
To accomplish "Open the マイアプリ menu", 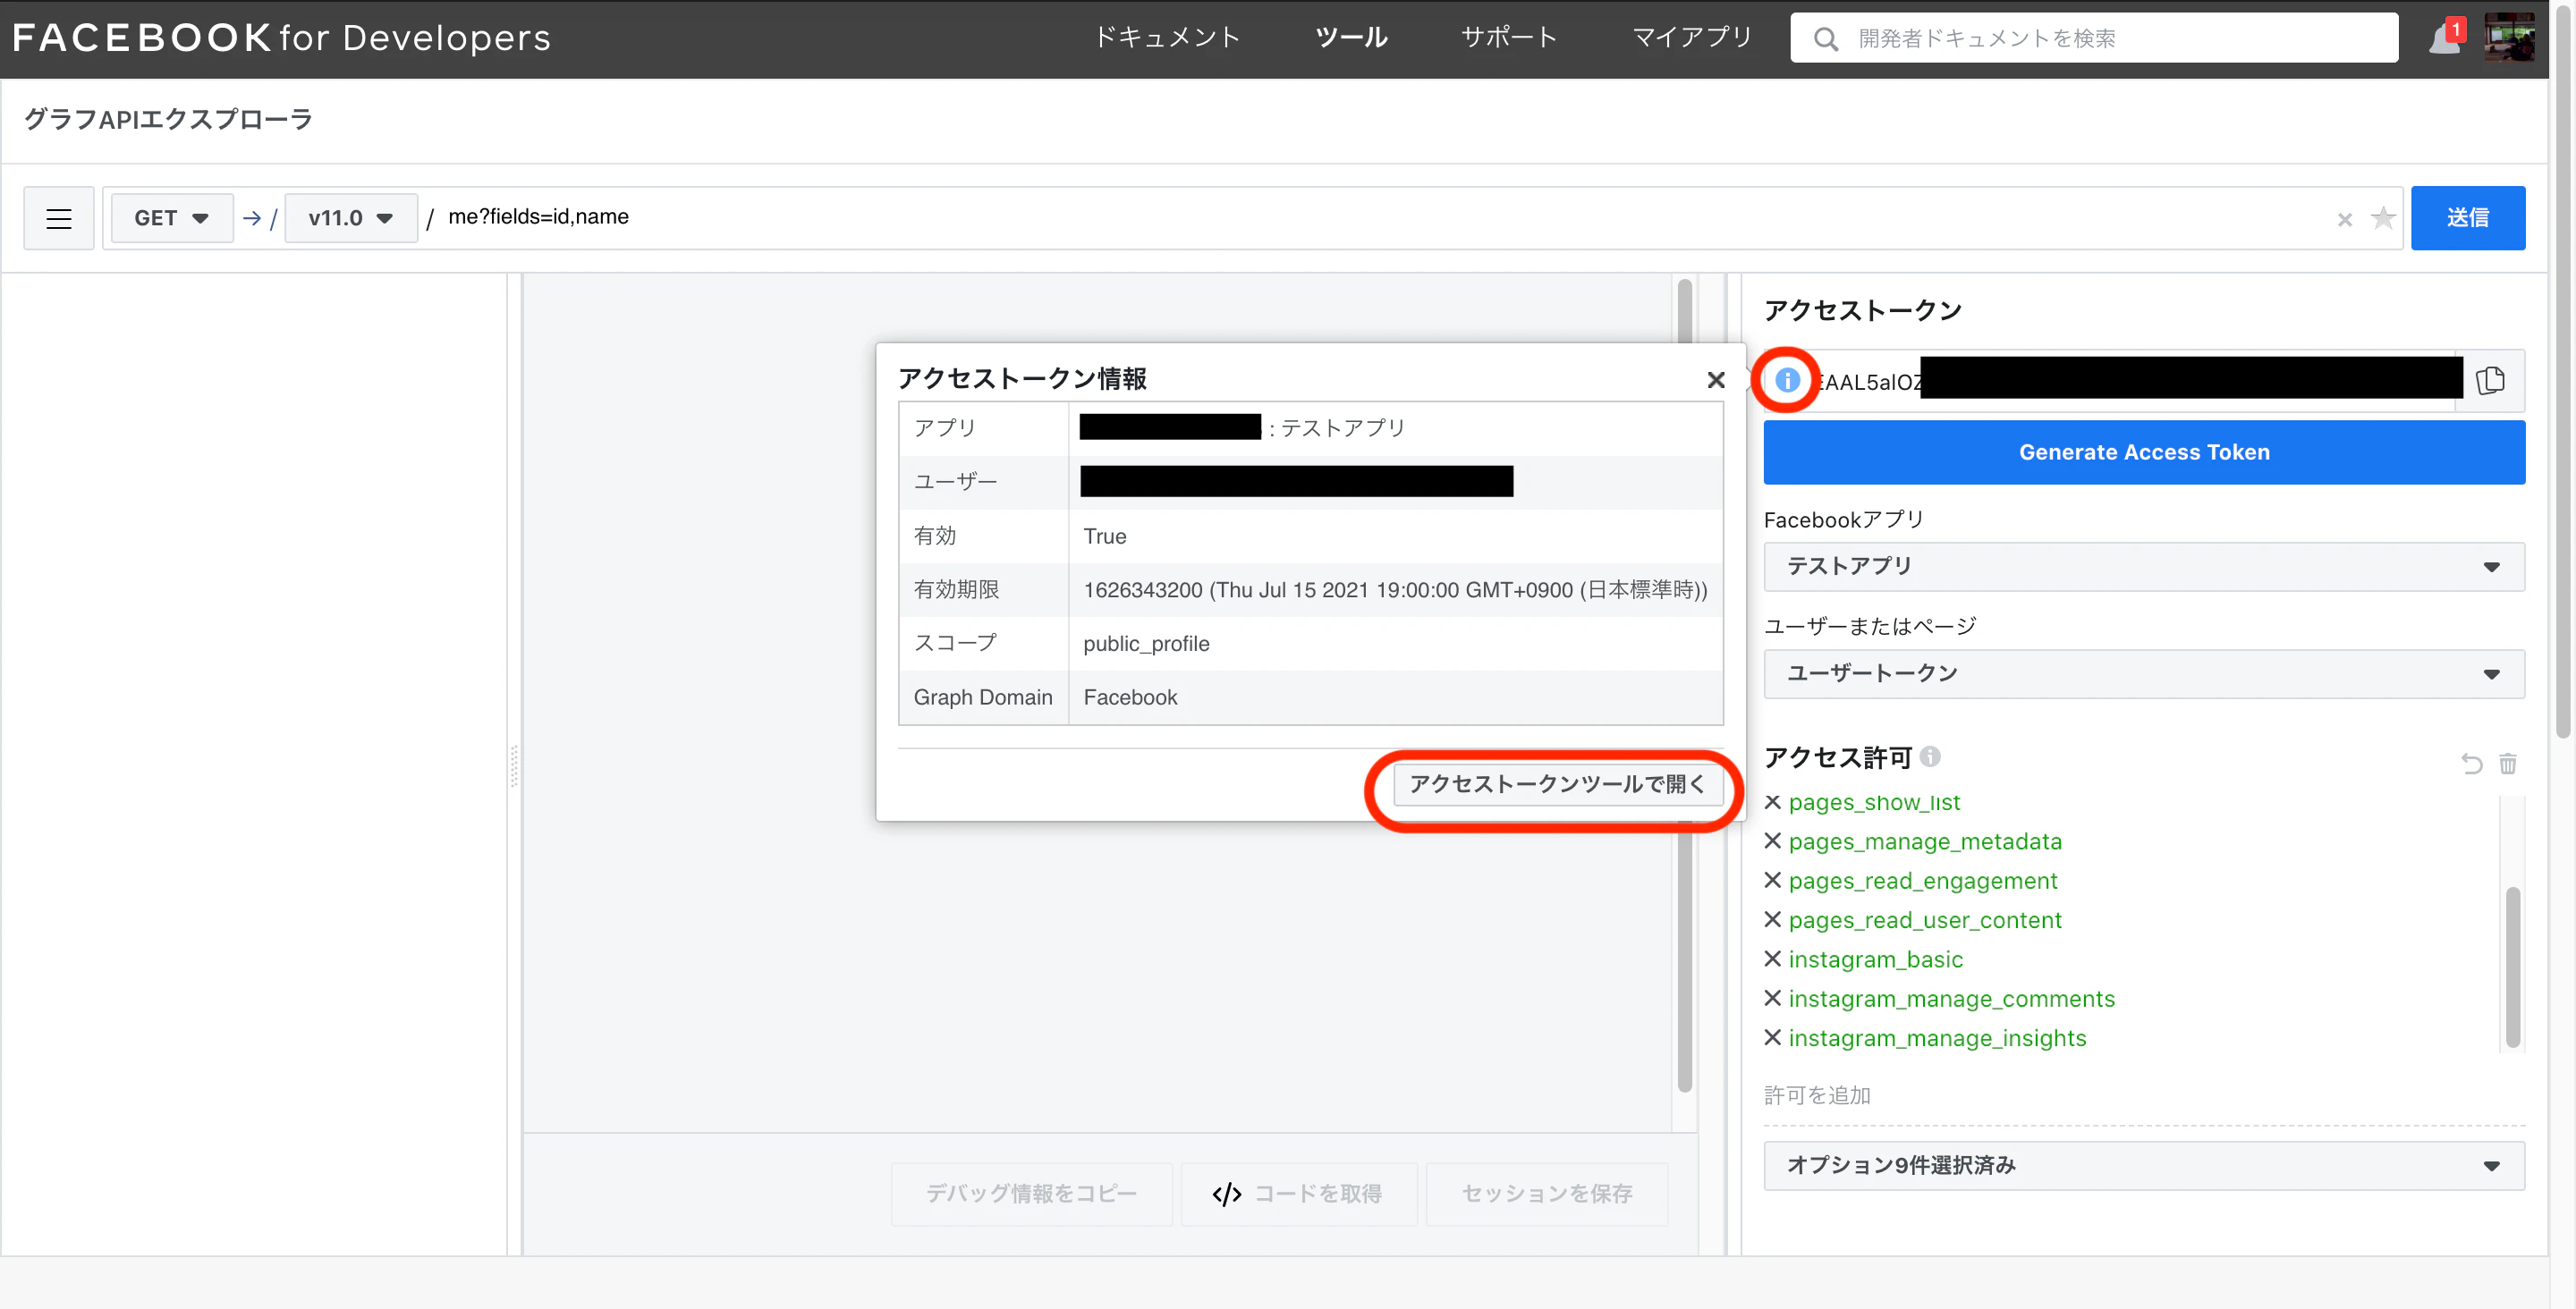I will coord(1692,38).
